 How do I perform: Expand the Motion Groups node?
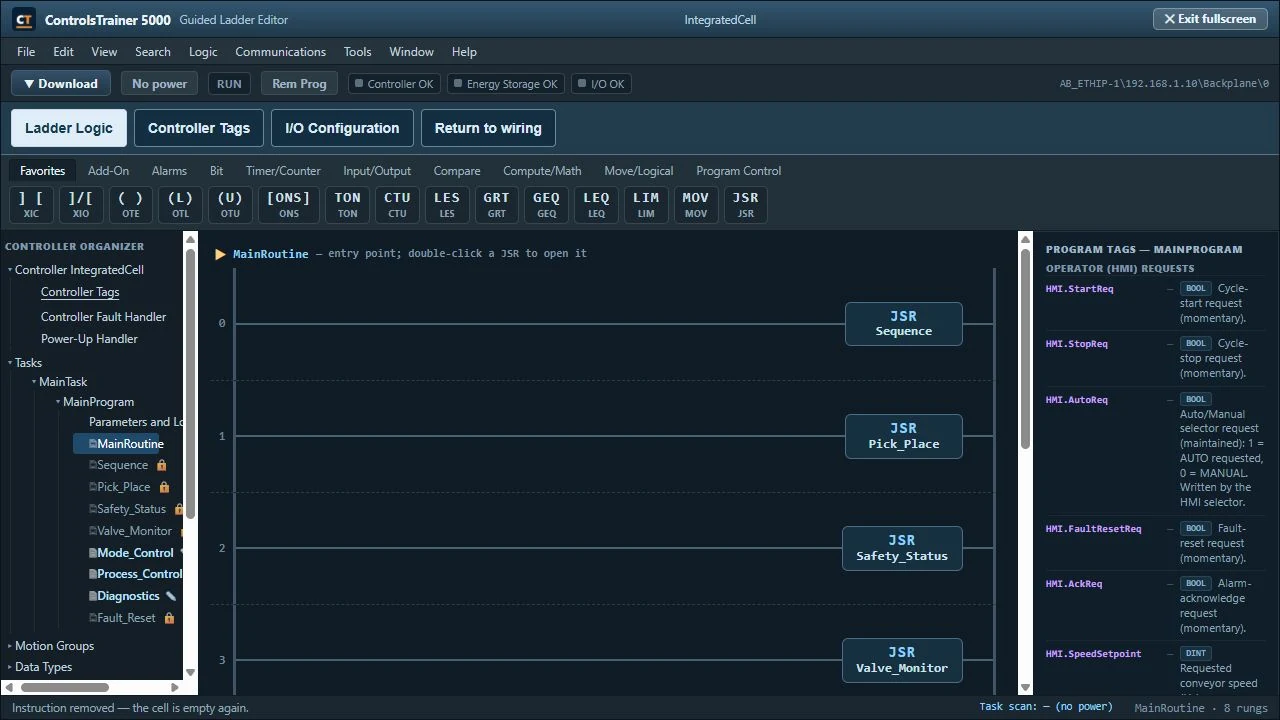pos(10,646)
